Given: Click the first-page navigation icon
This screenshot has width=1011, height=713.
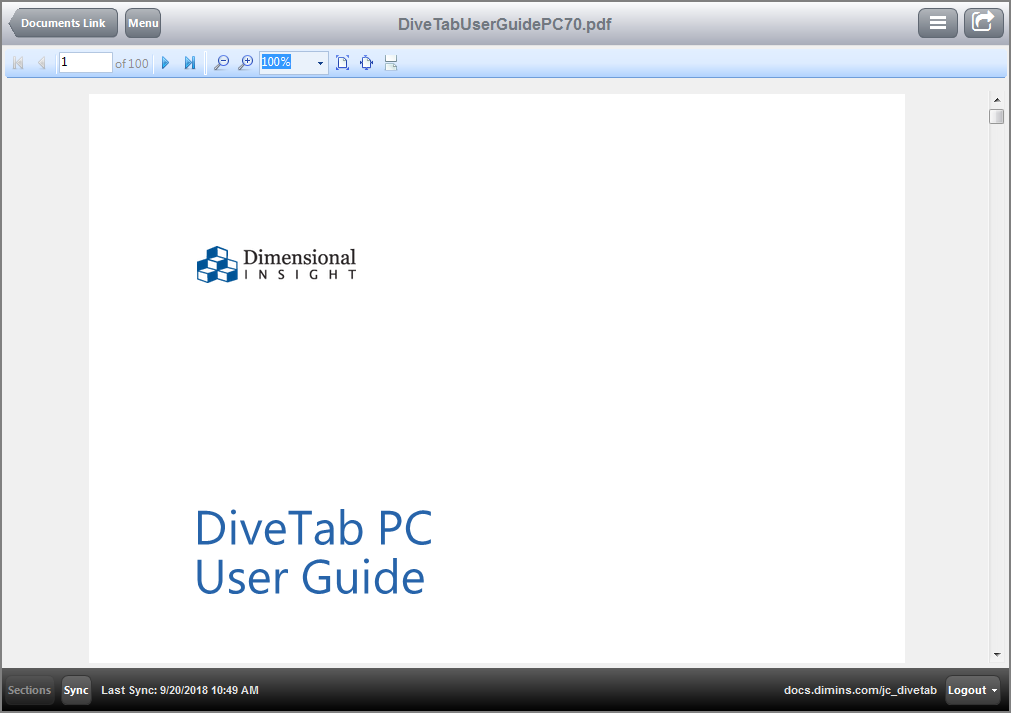Looking at the screenshot, I should (x=17, y=62).
